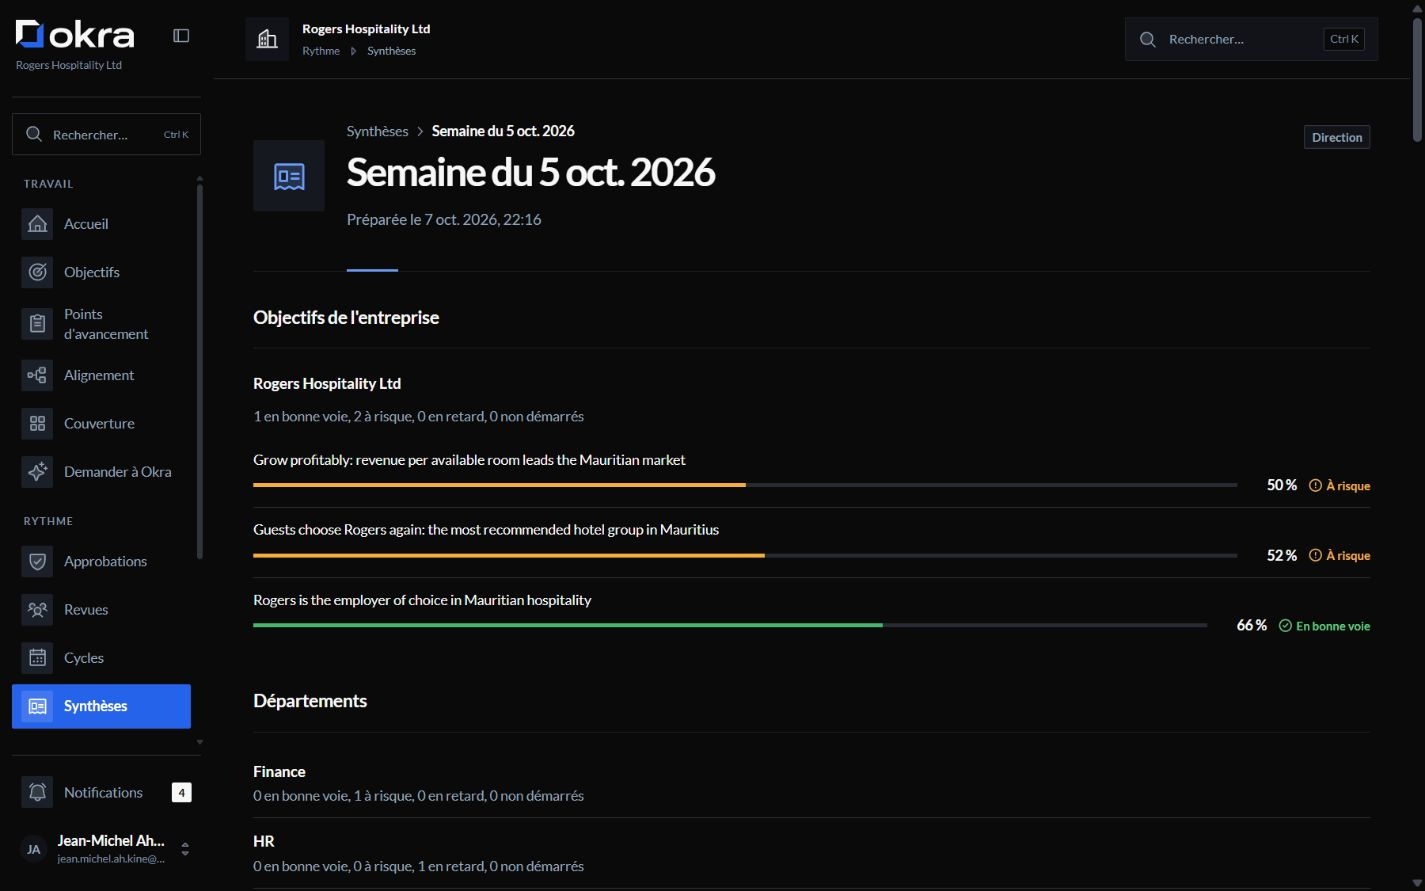Click the main page vertical scrollbar
Image resolution: width=1425 pixels, height=891 pixels.
1417,80
